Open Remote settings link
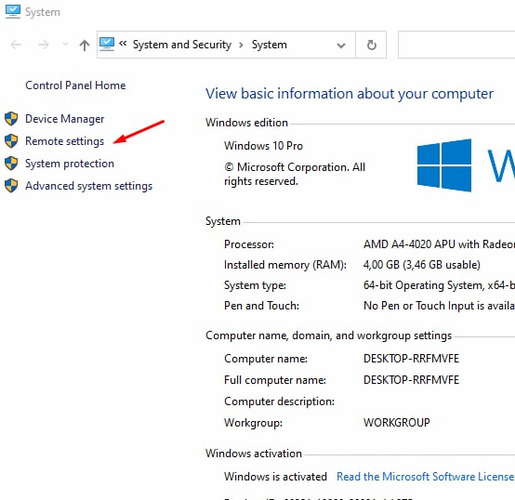Screen dimensions: 515x500 click(65, 141)
